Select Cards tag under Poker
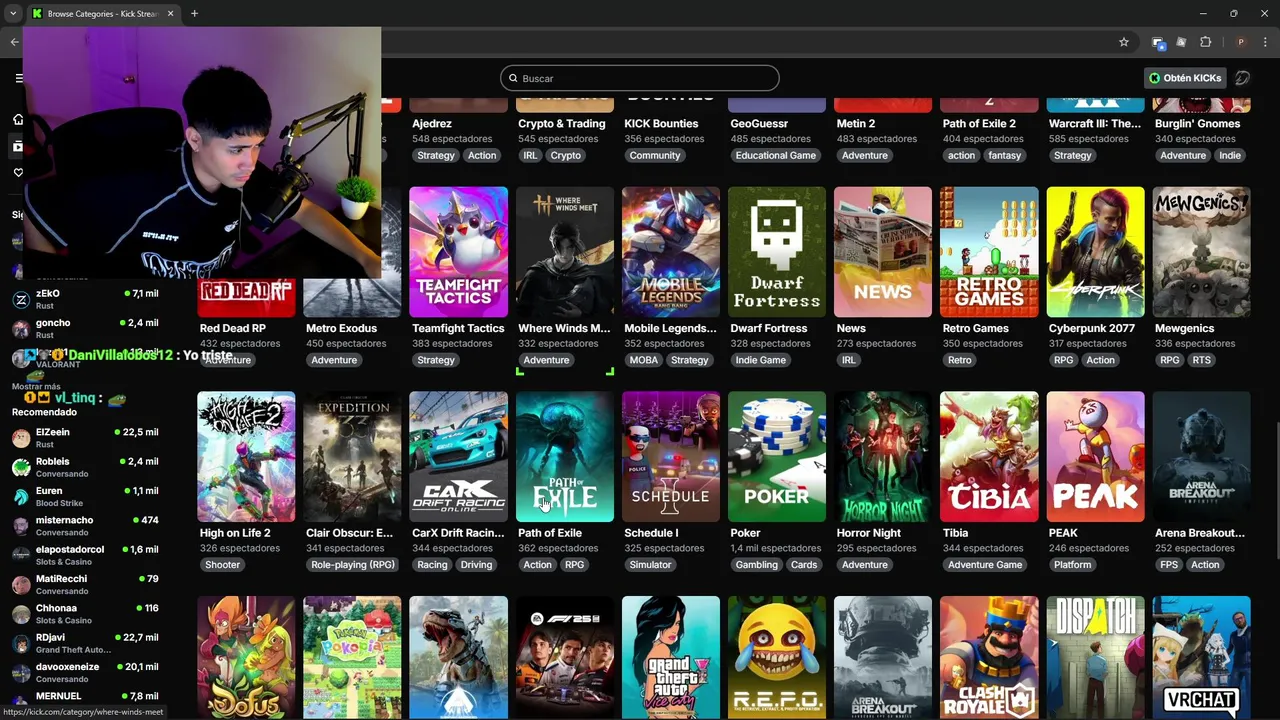 click(804, 565)
